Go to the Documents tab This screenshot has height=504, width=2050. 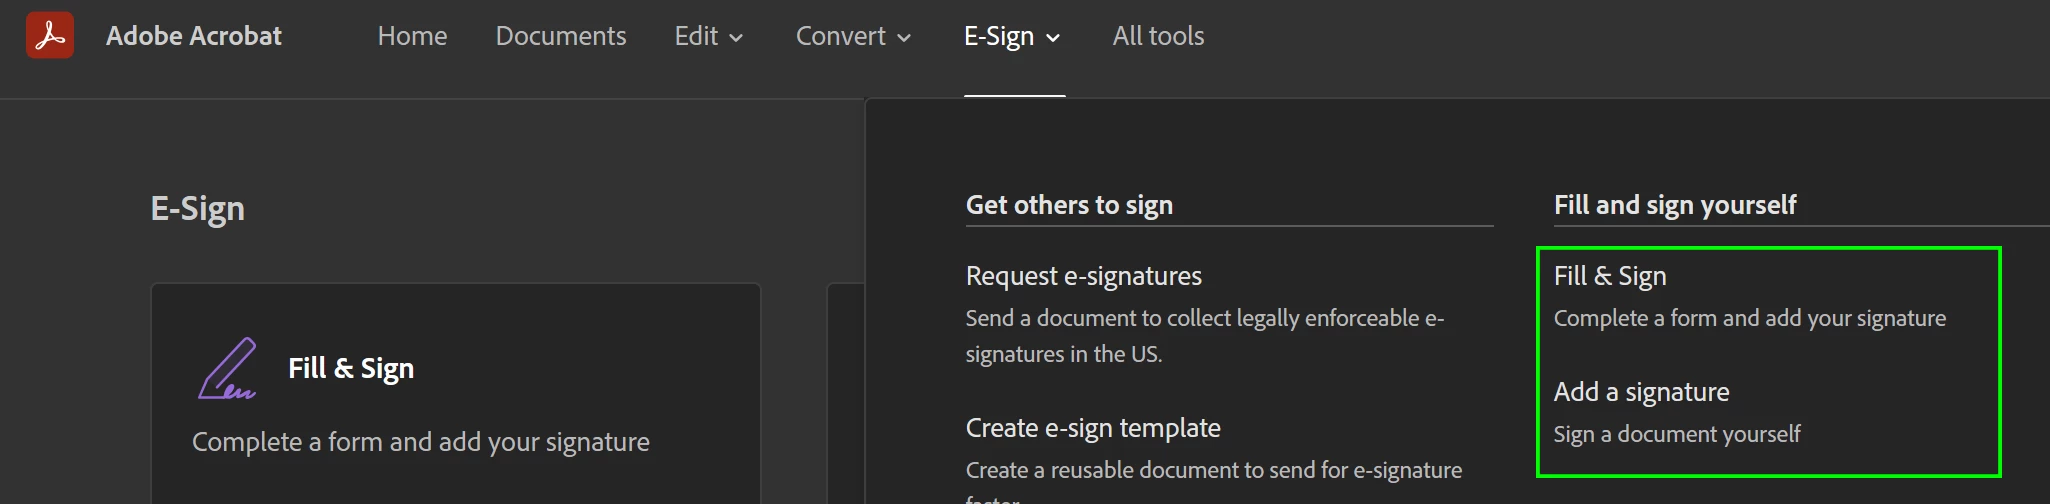[561, 36]
